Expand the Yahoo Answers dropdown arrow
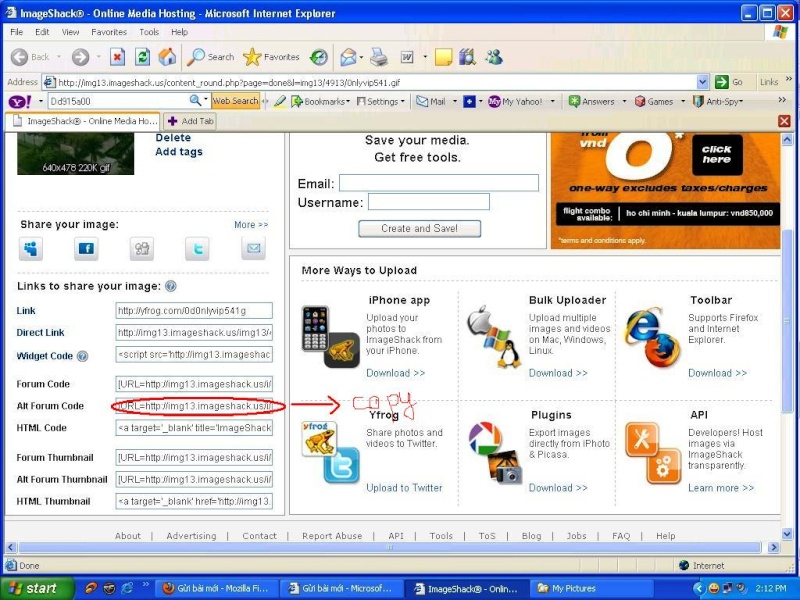This screenshot has width=800, height=600. [x=624, y=102]
